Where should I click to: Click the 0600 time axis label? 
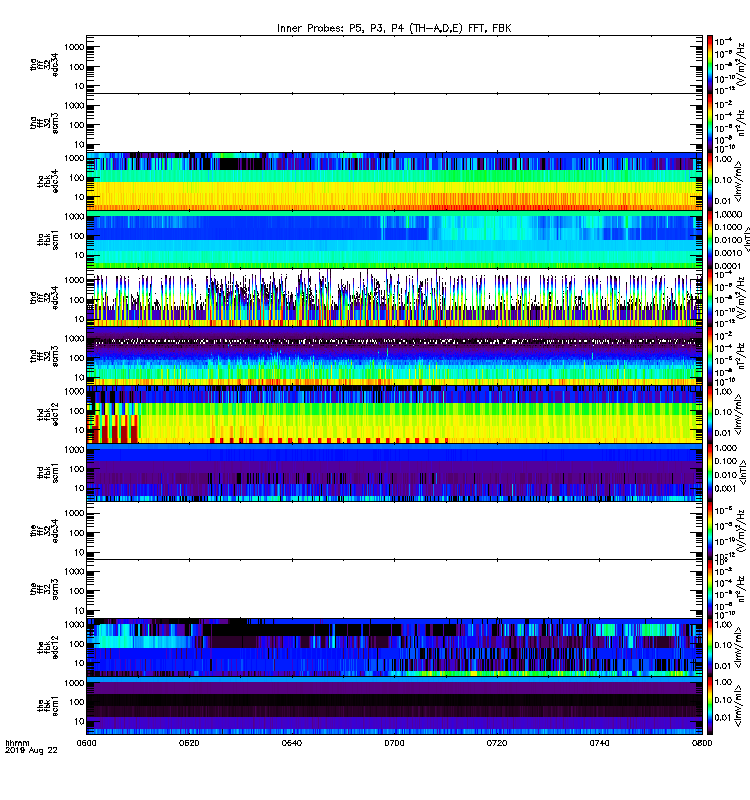(x=86, y=743)
